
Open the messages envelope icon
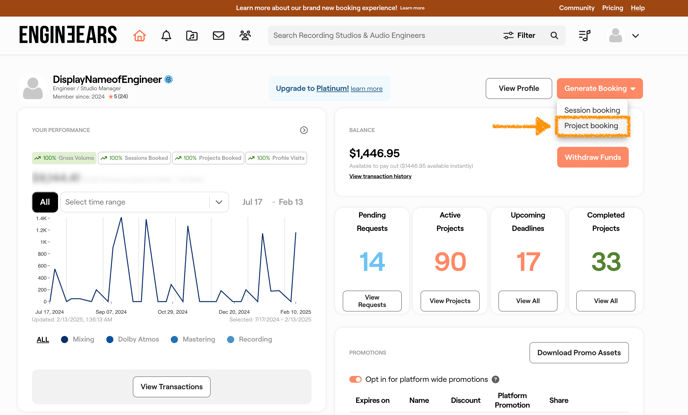(x=218, y=36)
